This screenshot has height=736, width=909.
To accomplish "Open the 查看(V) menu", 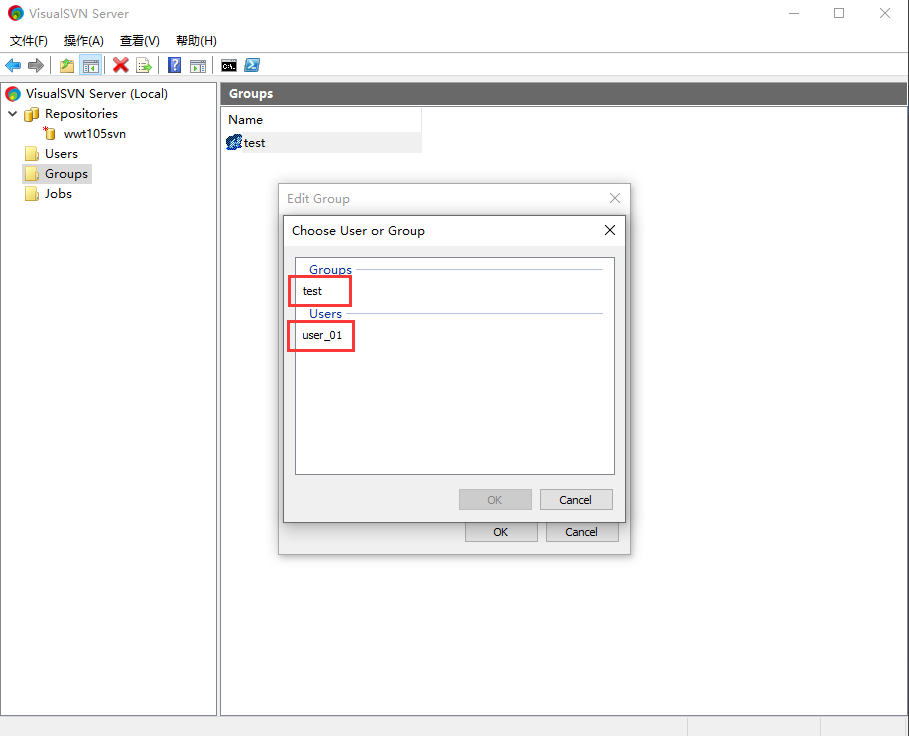I will click(139, 41).
